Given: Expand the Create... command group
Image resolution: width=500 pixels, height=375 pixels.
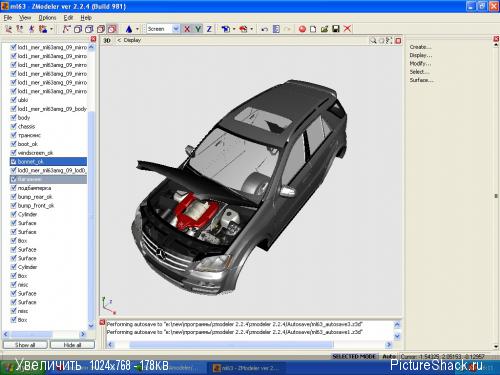Looking at the screenshot, I should tap(420, 47).
